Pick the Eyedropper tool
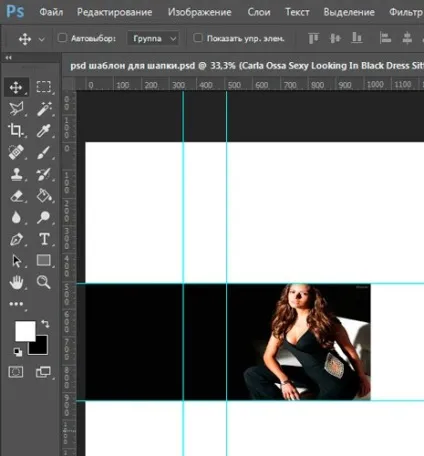424x456 pixels. coord(44,130)
